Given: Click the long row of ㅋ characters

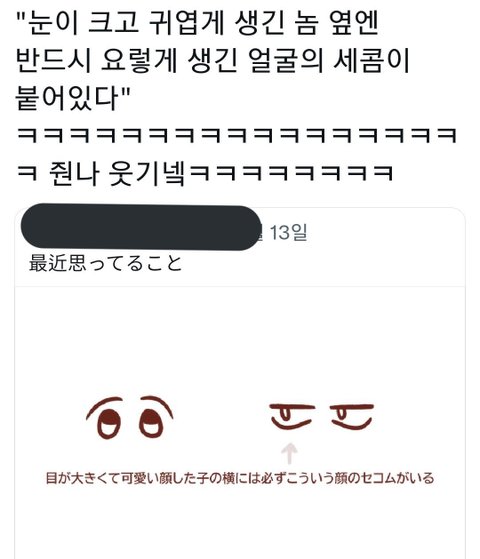Looking at the screenshot, I should pyautogui.click(x=237, y=135).
